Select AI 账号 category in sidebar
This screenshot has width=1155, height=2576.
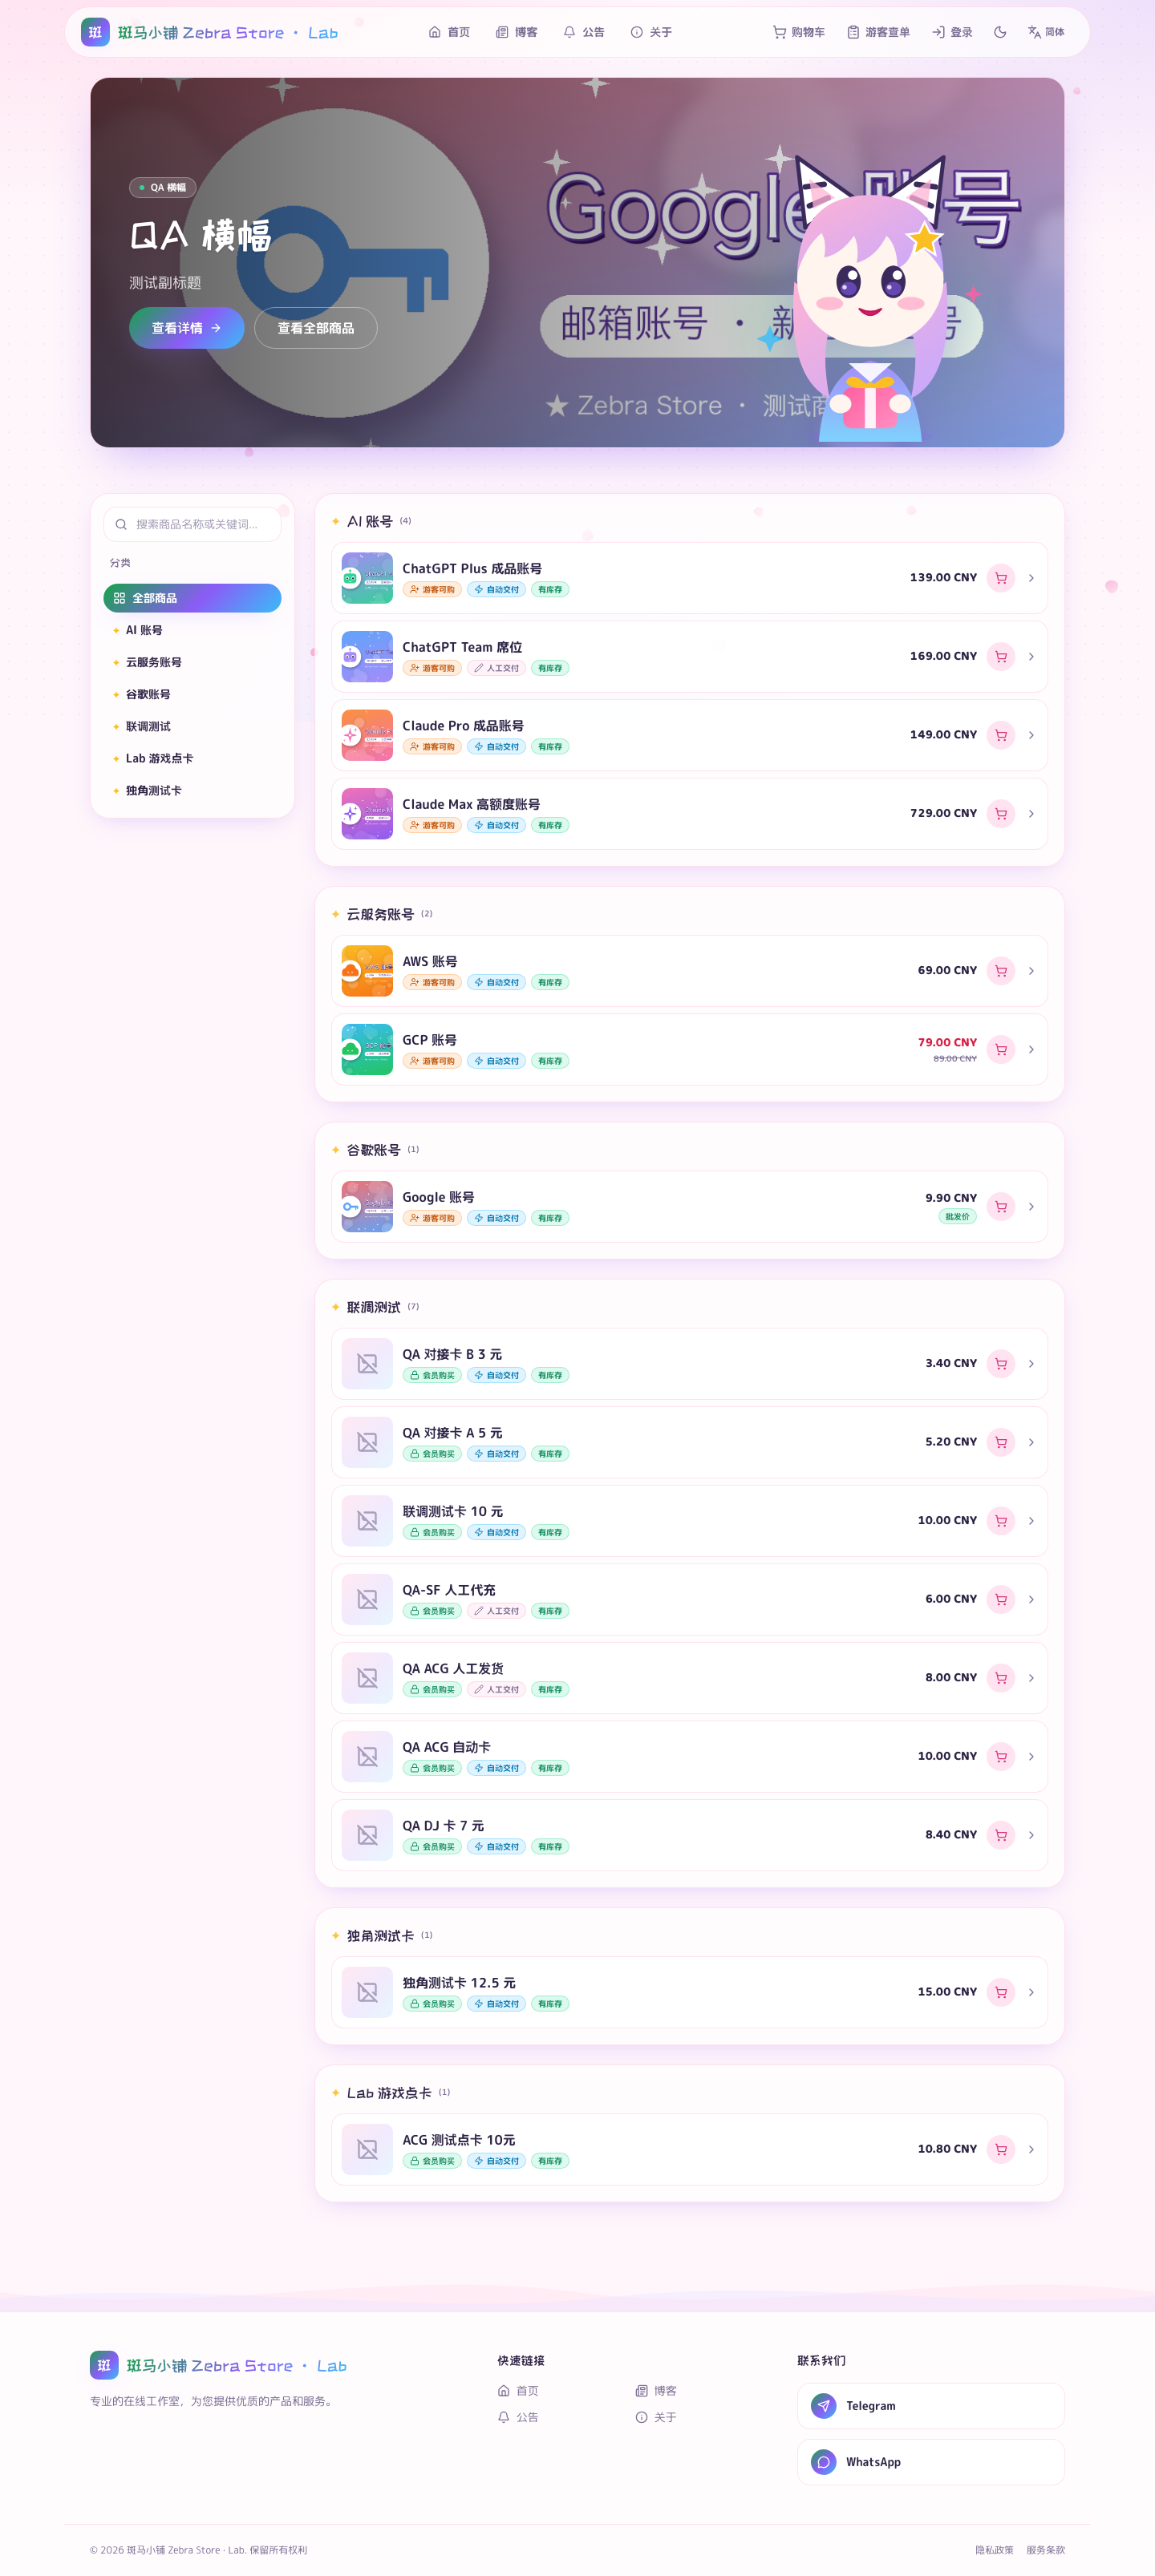click(192, 630)
